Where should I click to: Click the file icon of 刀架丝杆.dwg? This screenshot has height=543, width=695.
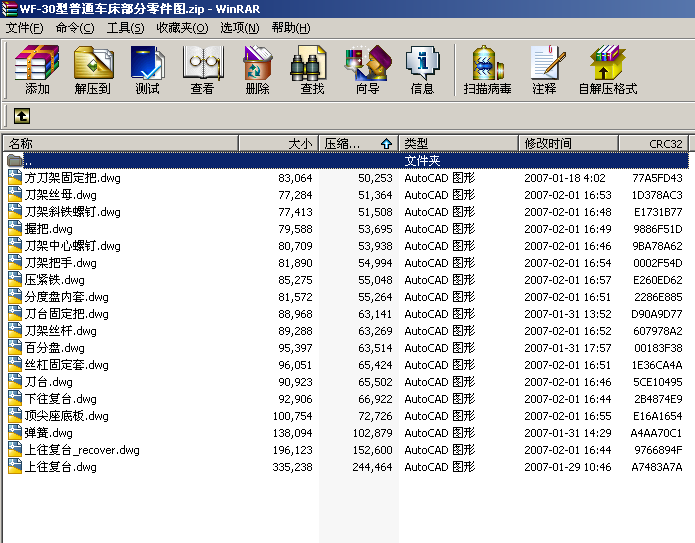pos(15,330)
